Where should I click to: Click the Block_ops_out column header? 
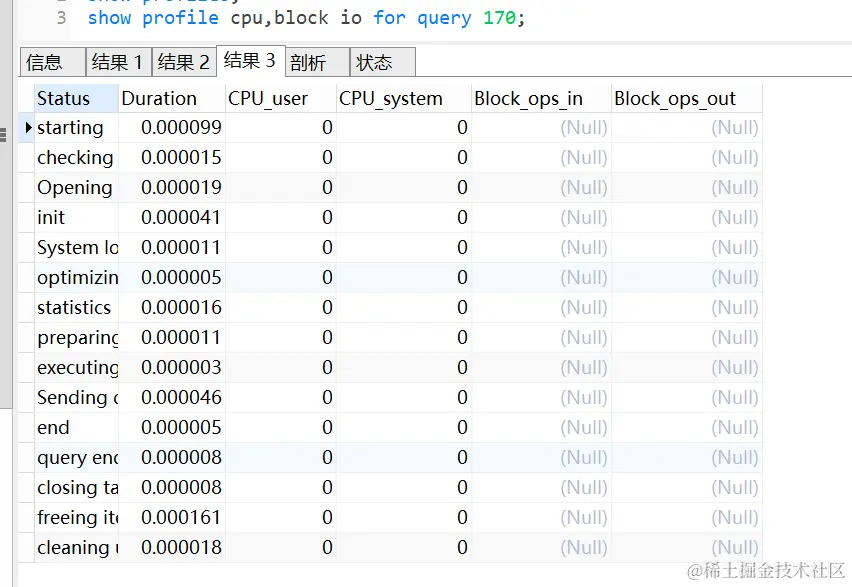tap(687, 98)
